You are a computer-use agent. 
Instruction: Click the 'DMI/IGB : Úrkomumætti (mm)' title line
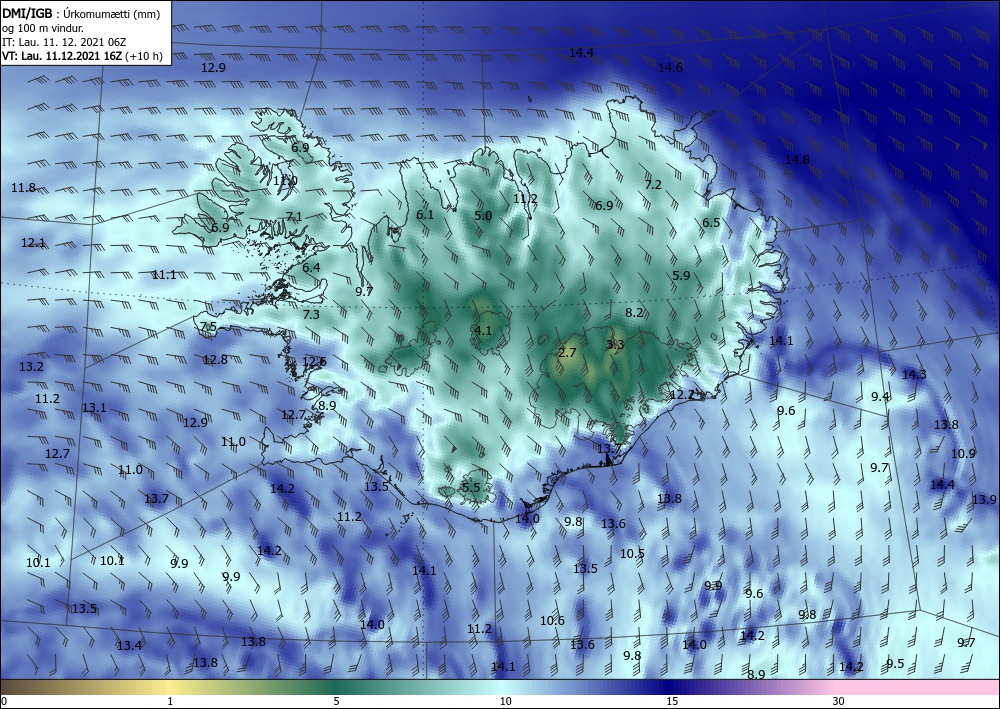(81, 14)
